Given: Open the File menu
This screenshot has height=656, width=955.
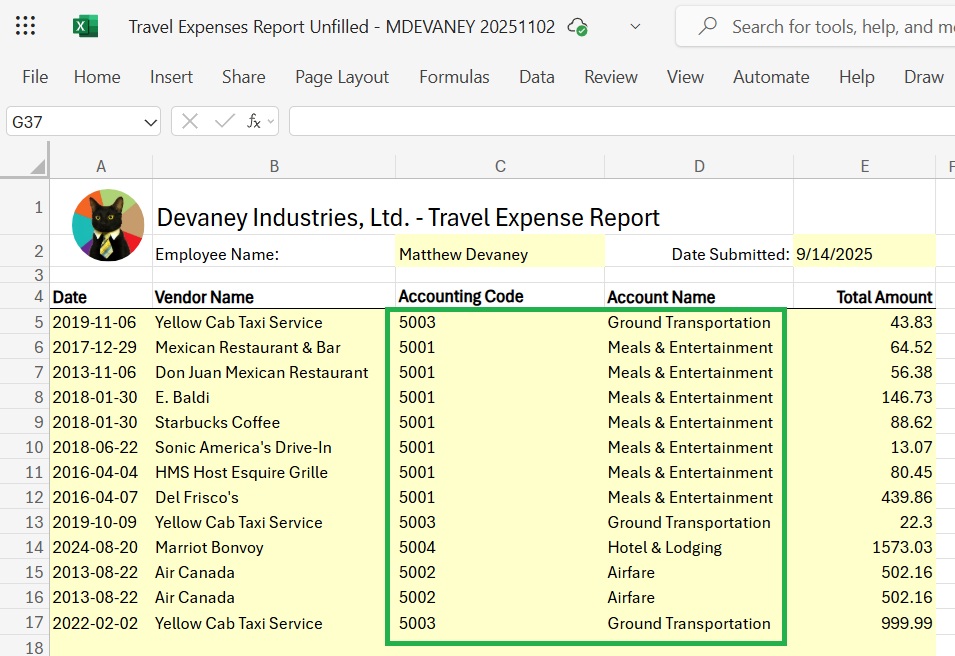Looking at the screenshot, I should tap(35, 77).
